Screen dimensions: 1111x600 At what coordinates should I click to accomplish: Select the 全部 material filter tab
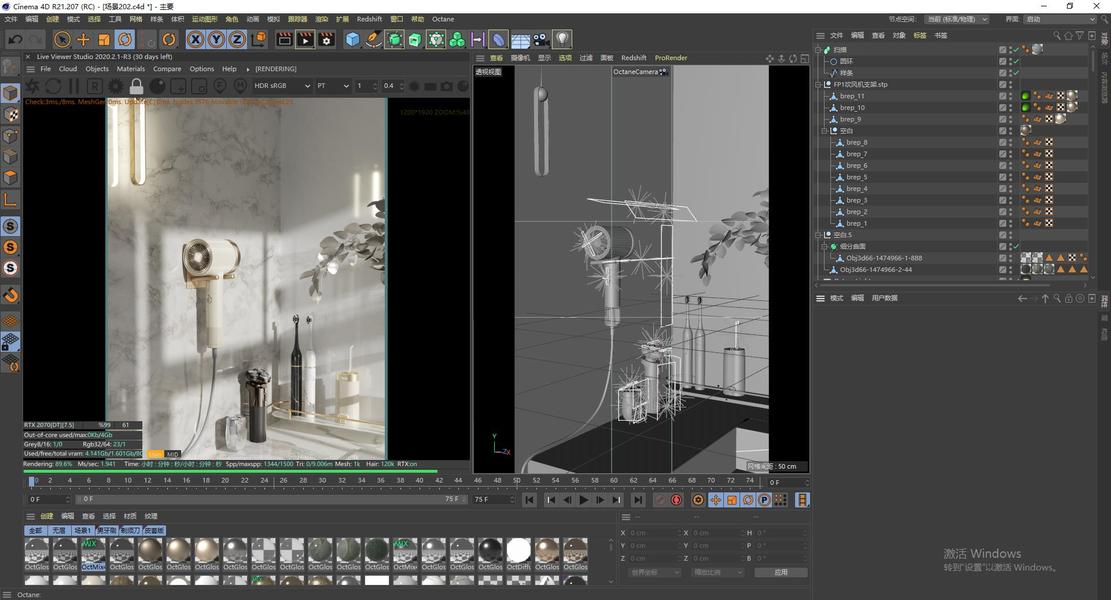(35, 531)
